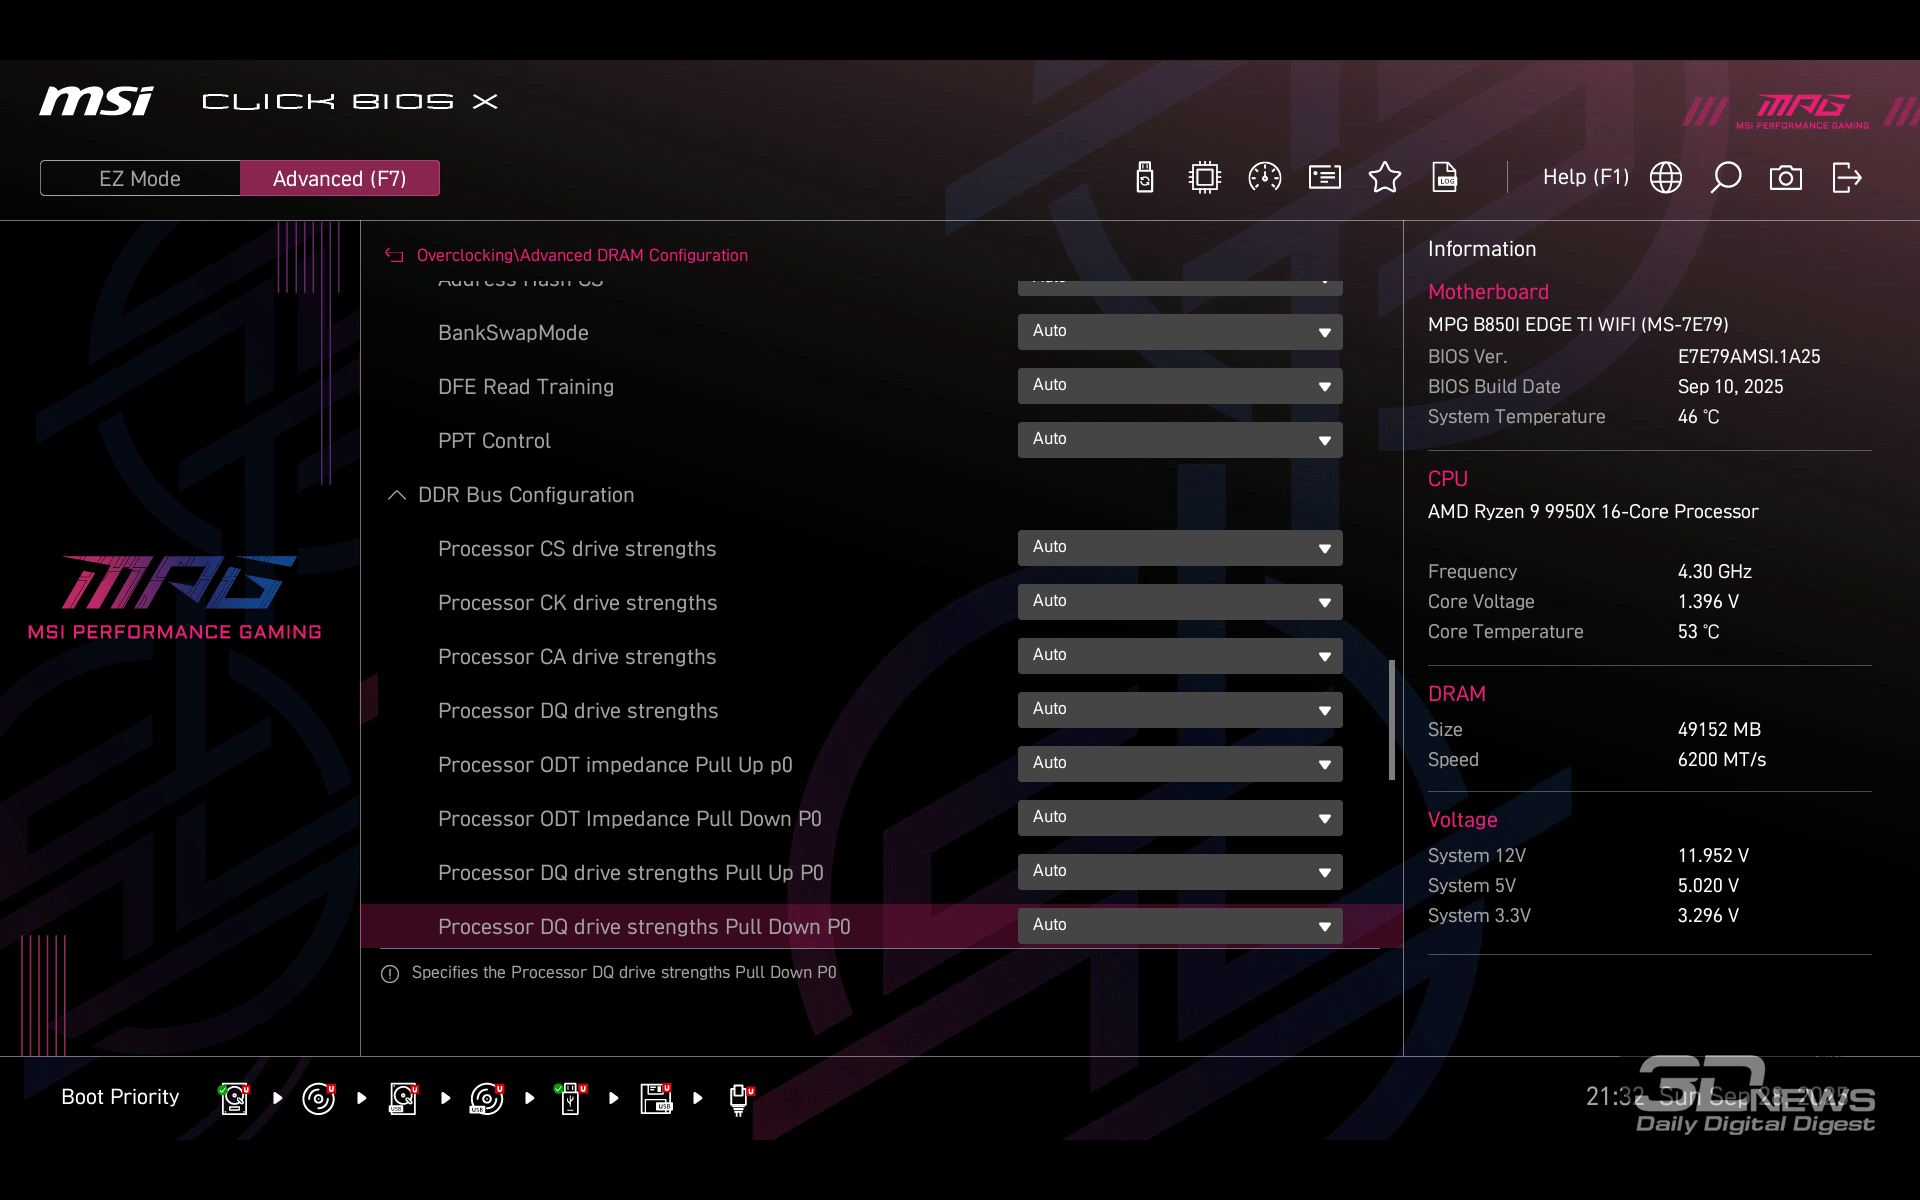This screenshot has height=1200, width=1920.
Task: Click the language globe icon
Action: 1665,178
